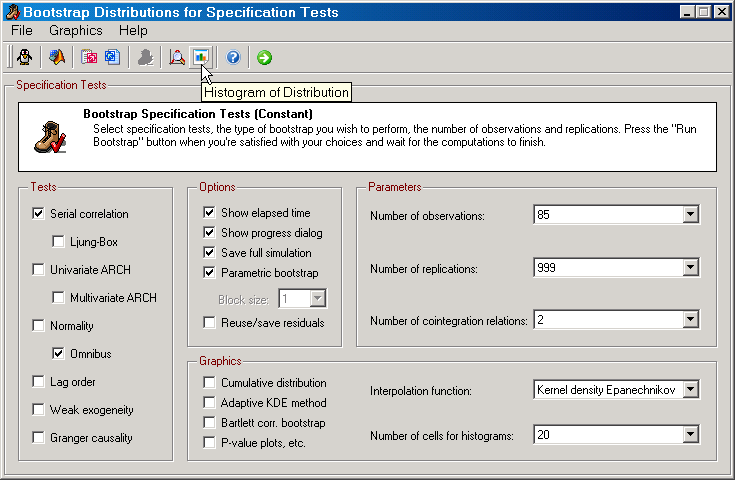
Task: Expand Number of cointegration relations dropdown
Action: [x=690, y=320]
